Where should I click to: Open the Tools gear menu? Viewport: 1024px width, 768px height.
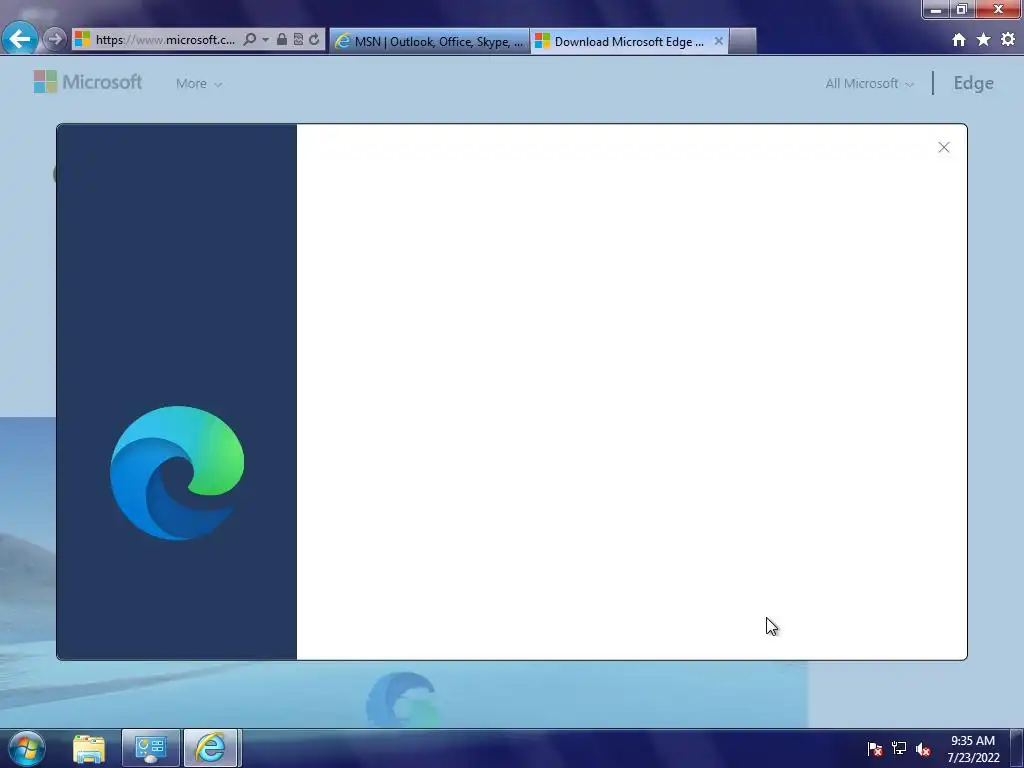pos(1008,40)
